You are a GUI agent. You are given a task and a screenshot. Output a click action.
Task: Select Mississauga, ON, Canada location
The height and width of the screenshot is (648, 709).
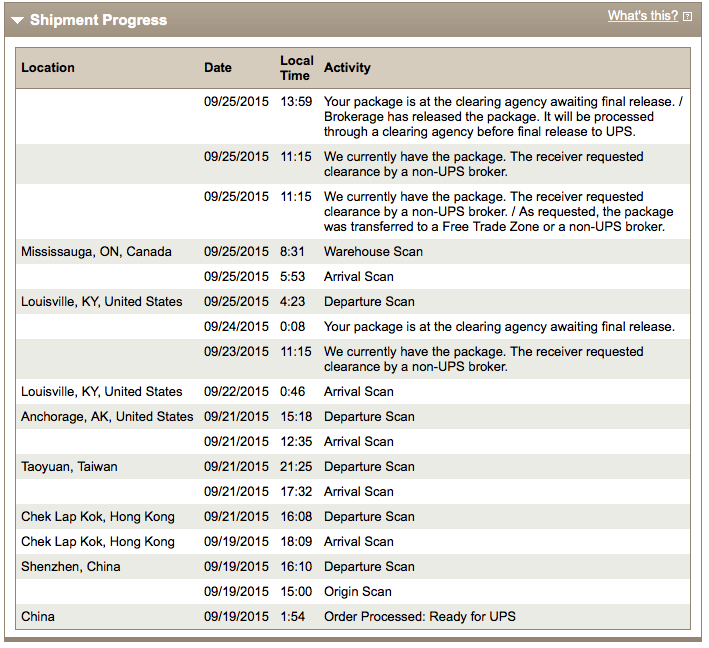(96, 251)
